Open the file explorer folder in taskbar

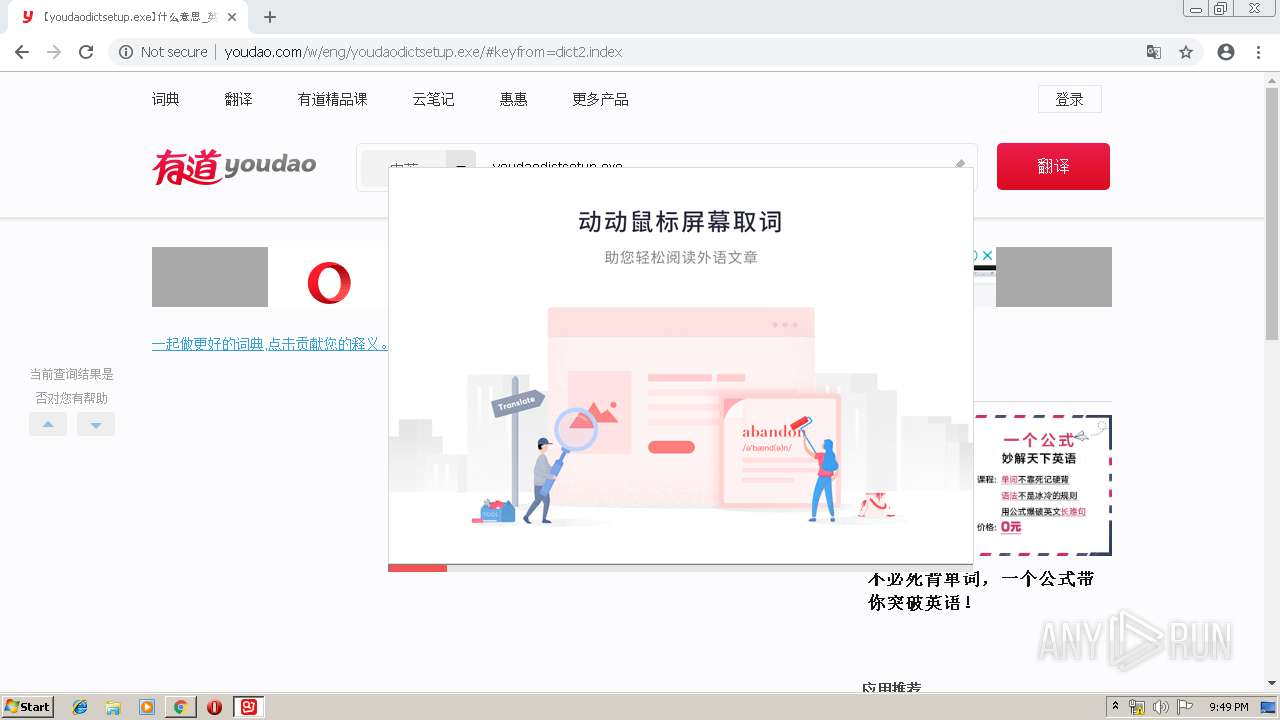[x=113, y=707]
